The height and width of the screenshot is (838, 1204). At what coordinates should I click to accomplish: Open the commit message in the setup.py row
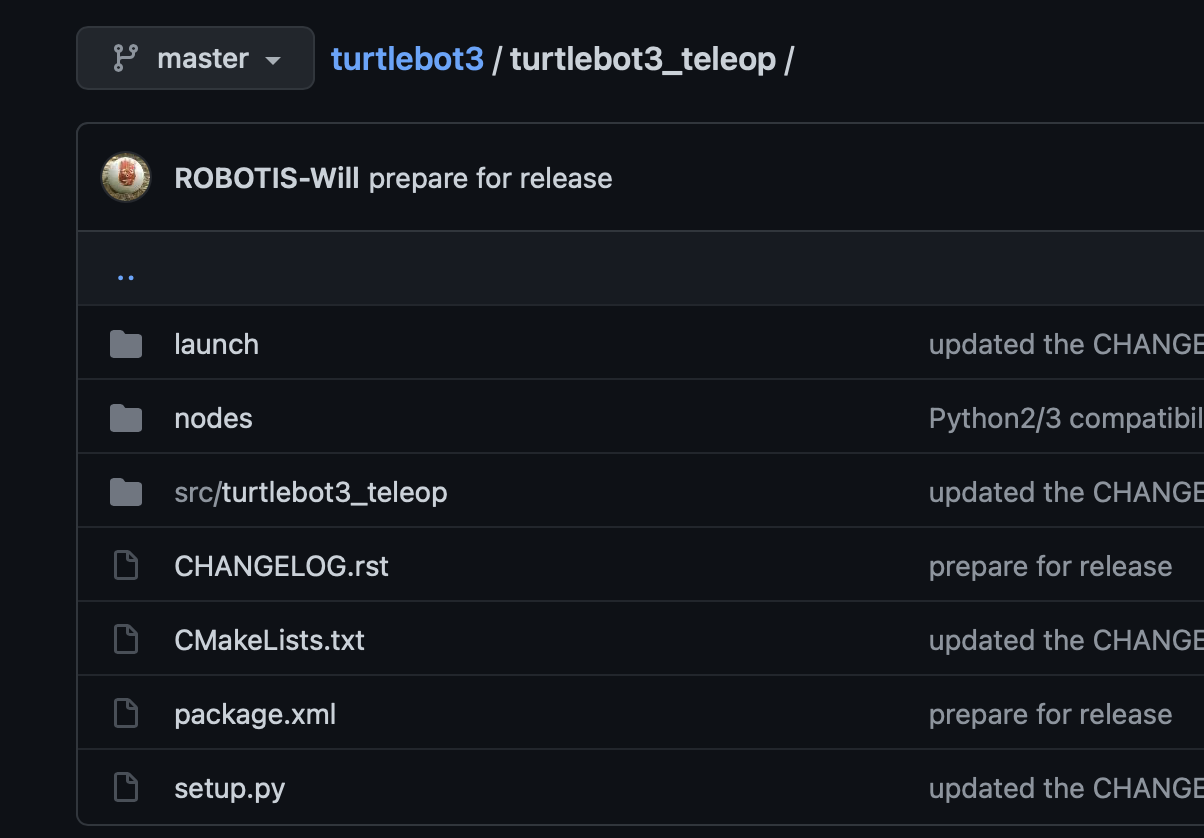[x=1066, y=788]
